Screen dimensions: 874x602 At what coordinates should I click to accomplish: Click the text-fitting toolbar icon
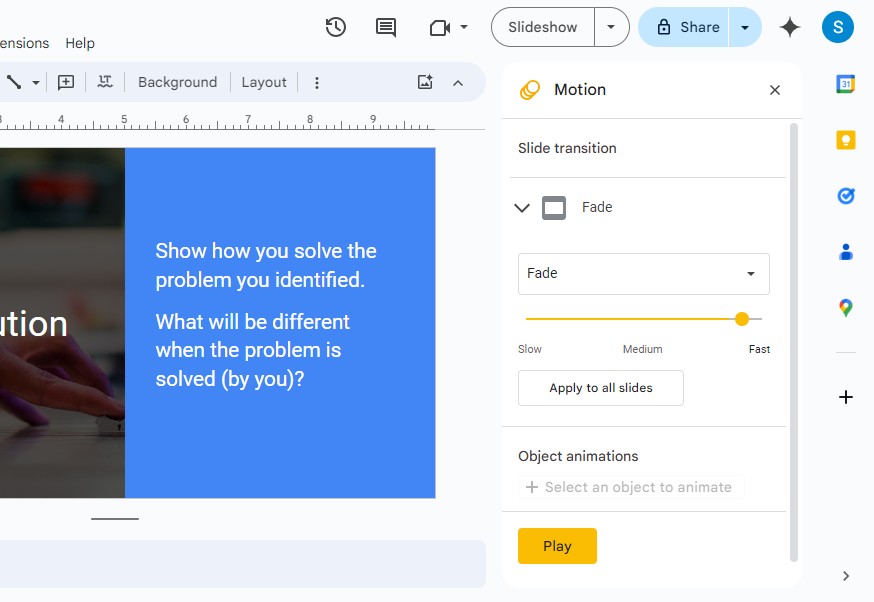(x=105, y=82)
